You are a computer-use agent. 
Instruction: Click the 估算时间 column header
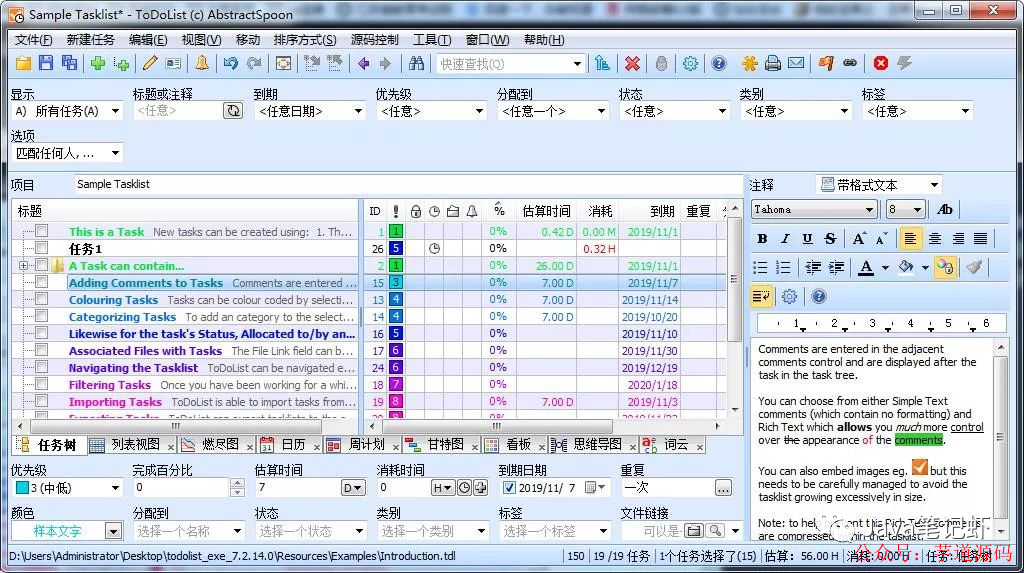[x=546, y=211]
